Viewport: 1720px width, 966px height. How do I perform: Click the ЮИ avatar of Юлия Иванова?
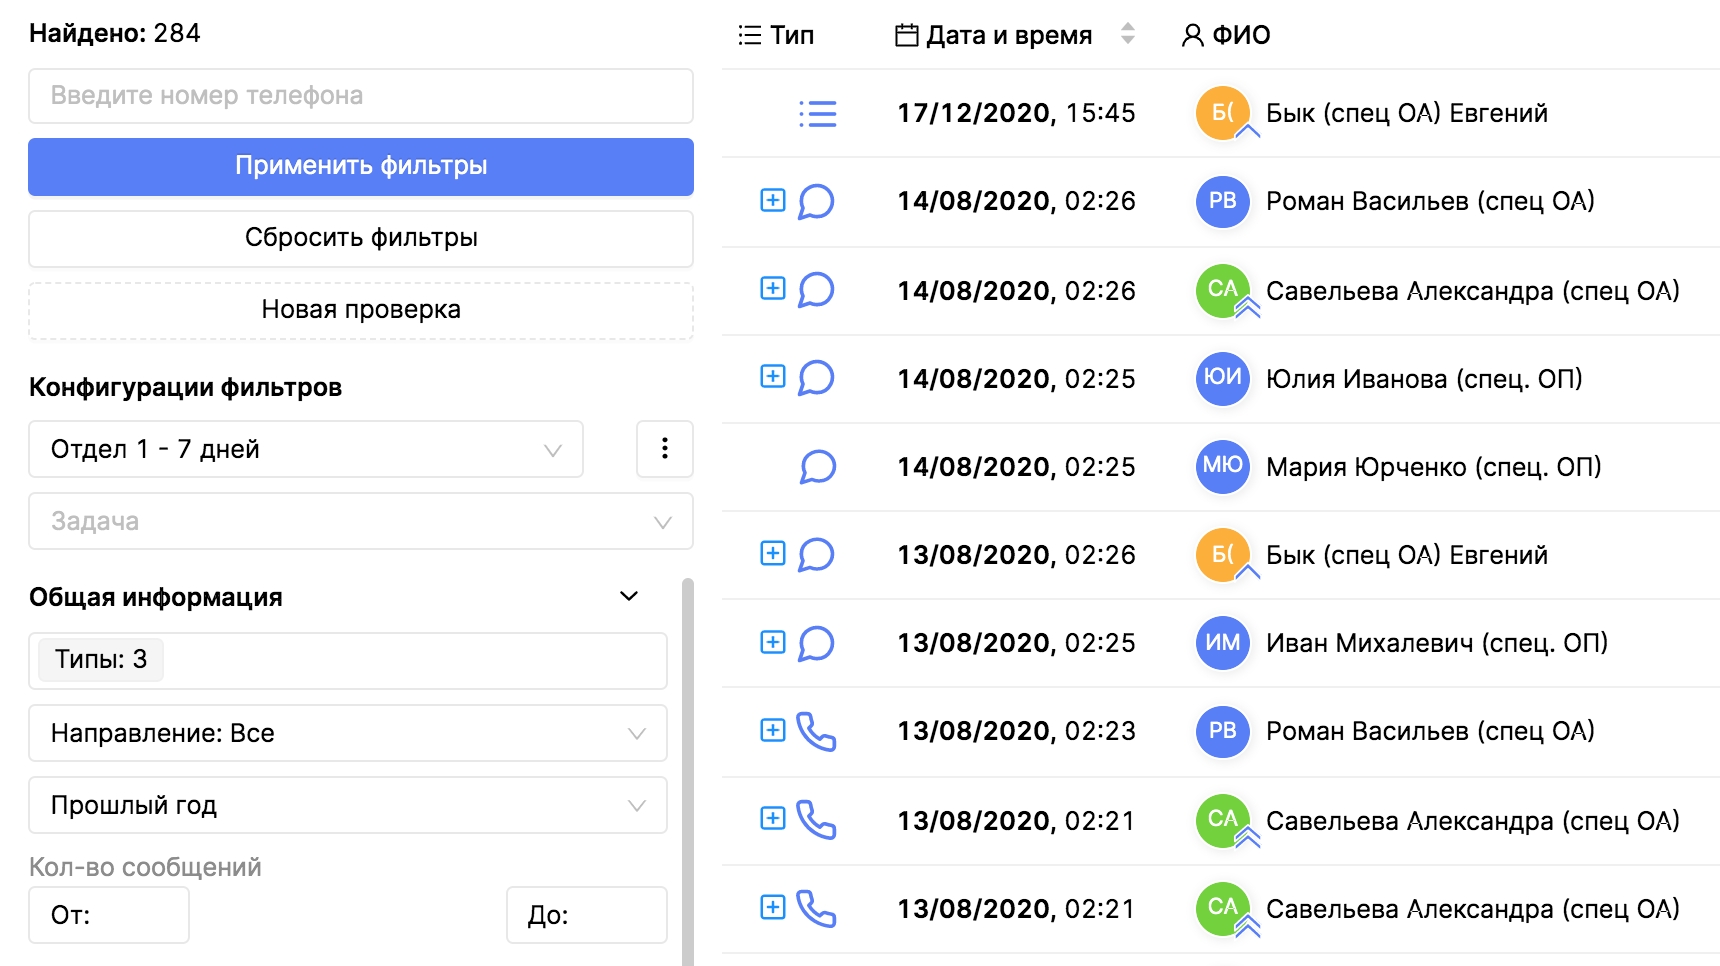[x=1222, y=378]
